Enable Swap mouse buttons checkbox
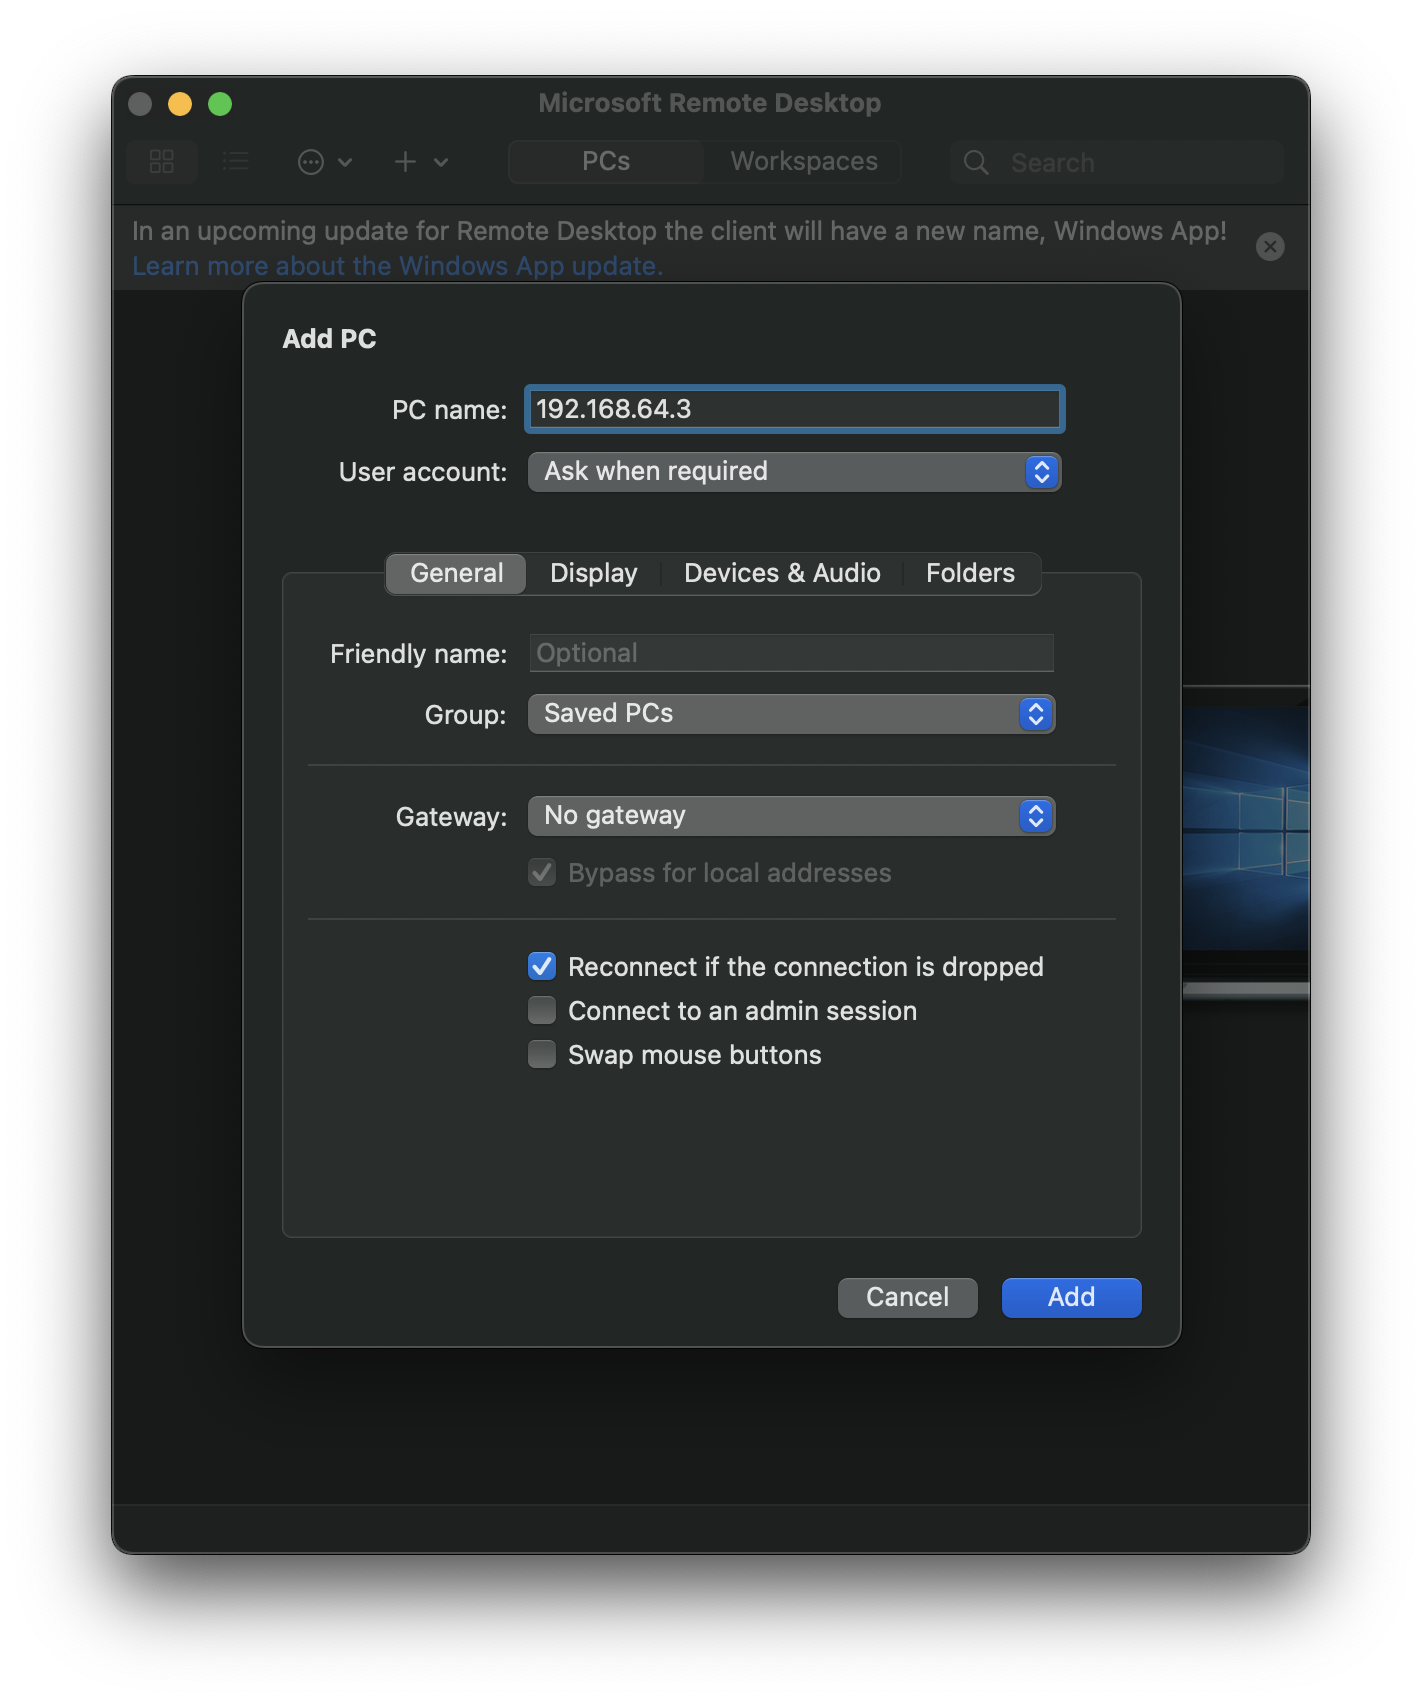Image resolution: width=1422 pixels, height=1702 pixels. click(542, 1054)
